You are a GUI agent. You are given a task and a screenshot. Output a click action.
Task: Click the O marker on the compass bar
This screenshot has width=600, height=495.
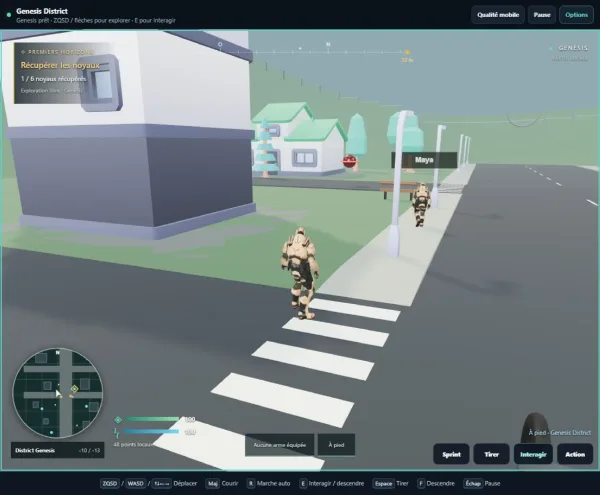220,44
